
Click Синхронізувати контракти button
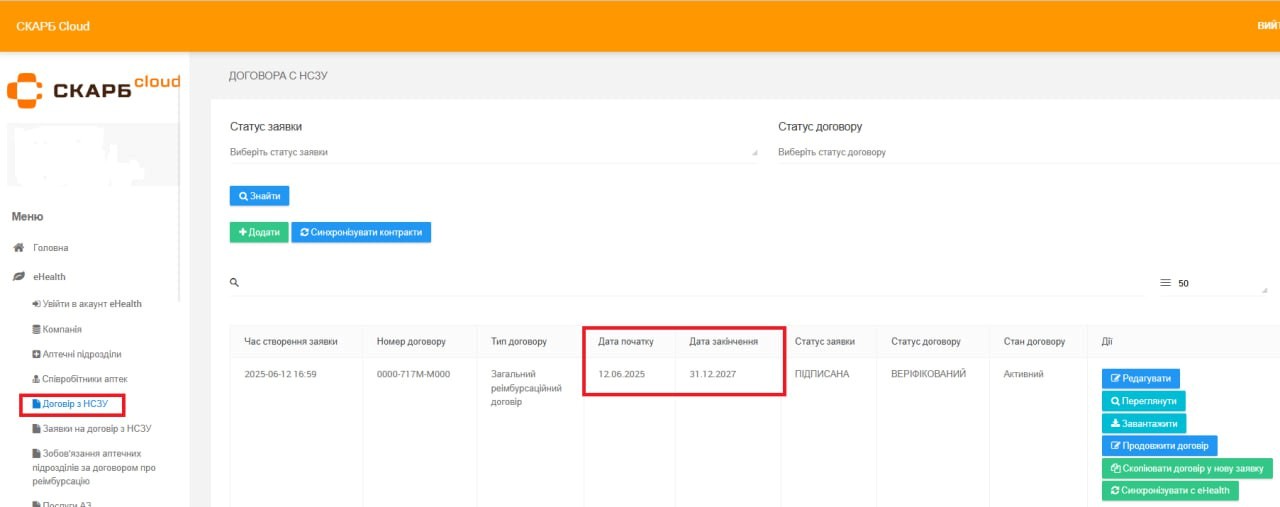361,232
